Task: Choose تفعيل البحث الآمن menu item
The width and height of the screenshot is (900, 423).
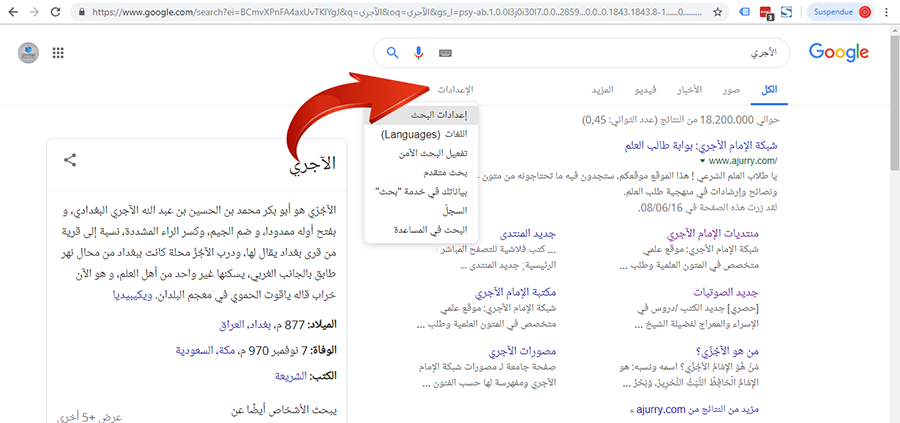Action: pyautogui.click(x=421, y=154)
